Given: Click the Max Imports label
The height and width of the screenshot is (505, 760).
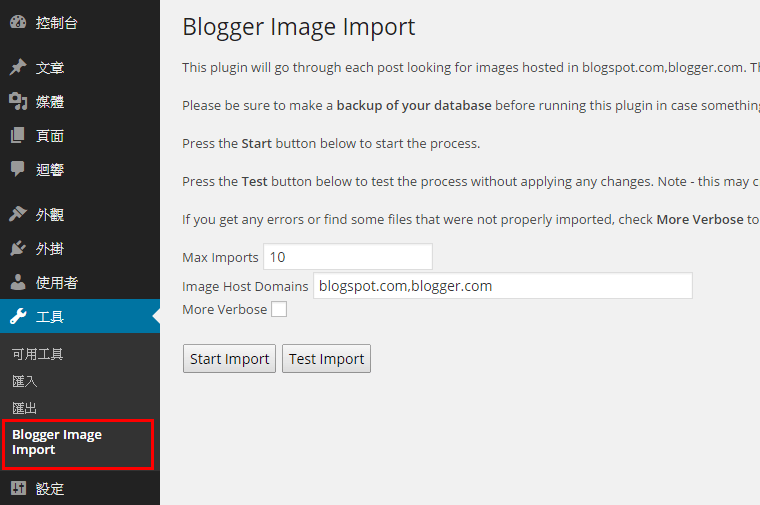Looking at the screenshot, I should click(220, 257).
